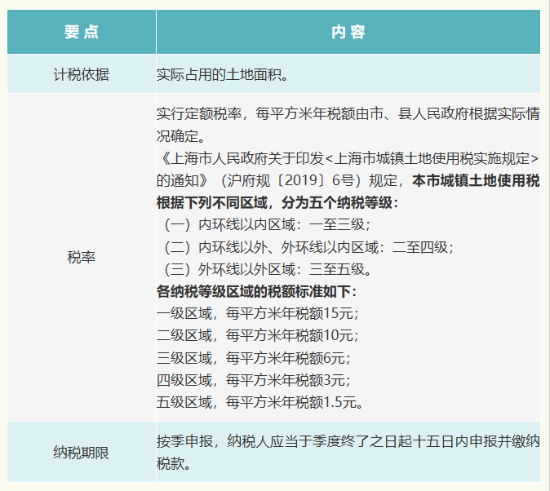
Task: Select the 纳税期限 row label
Action: 81,452
